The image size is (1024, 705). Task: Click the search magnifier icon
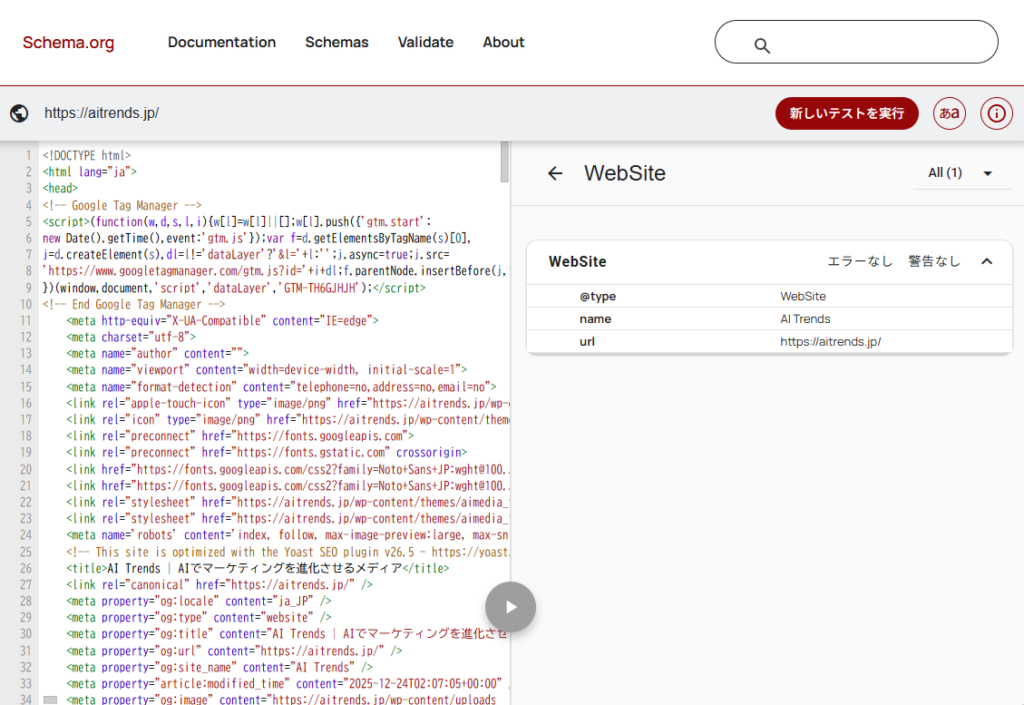[x=762, y=45]
